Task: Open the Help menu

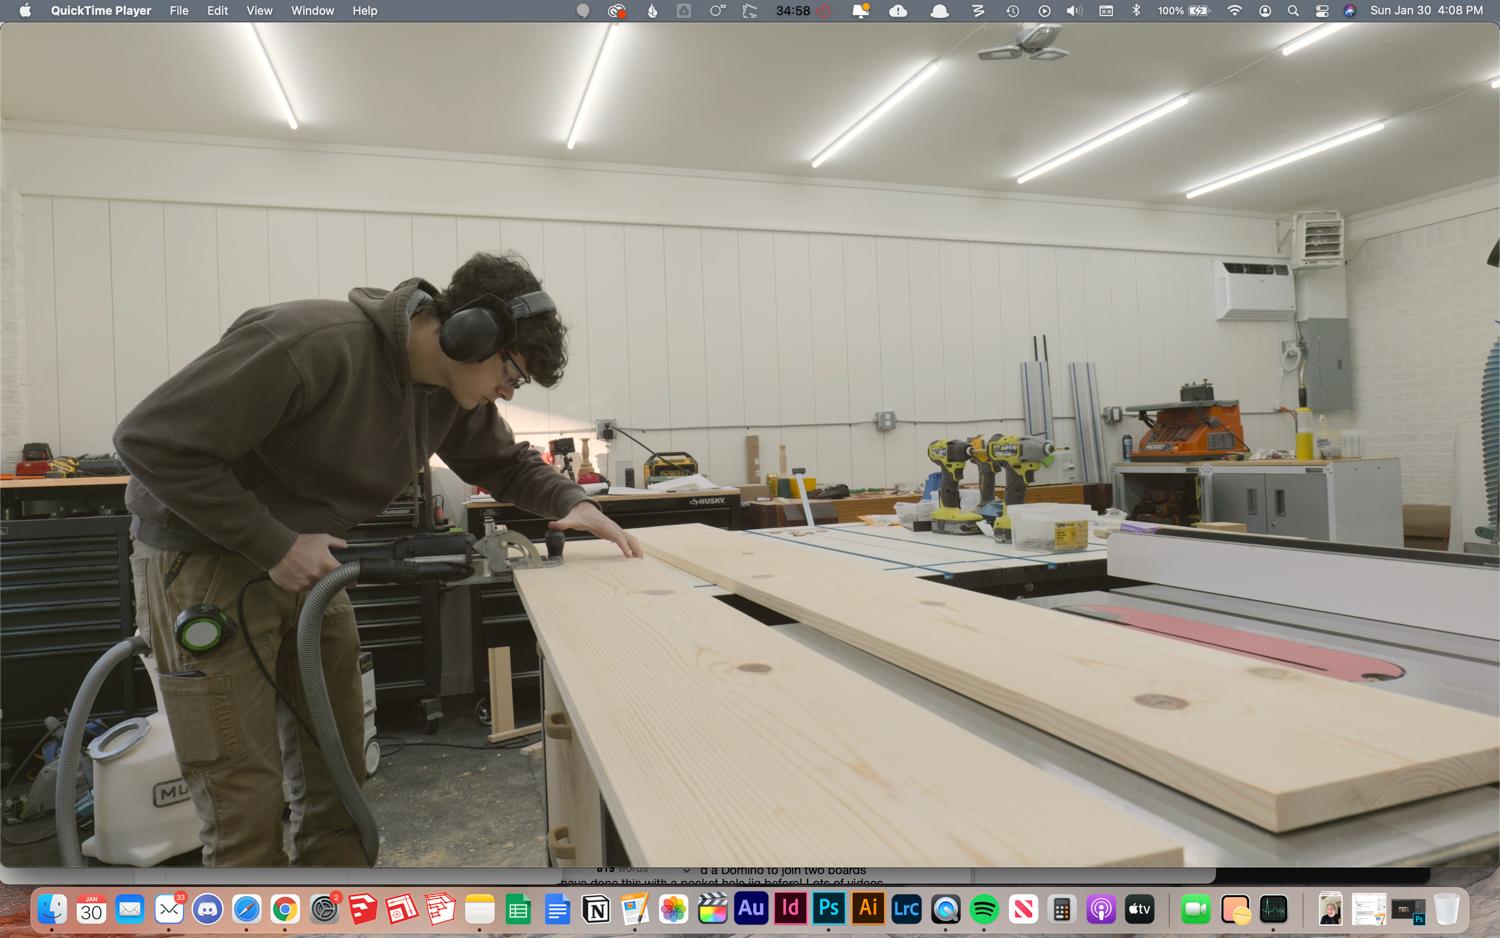Action: (x=364, y=10)
